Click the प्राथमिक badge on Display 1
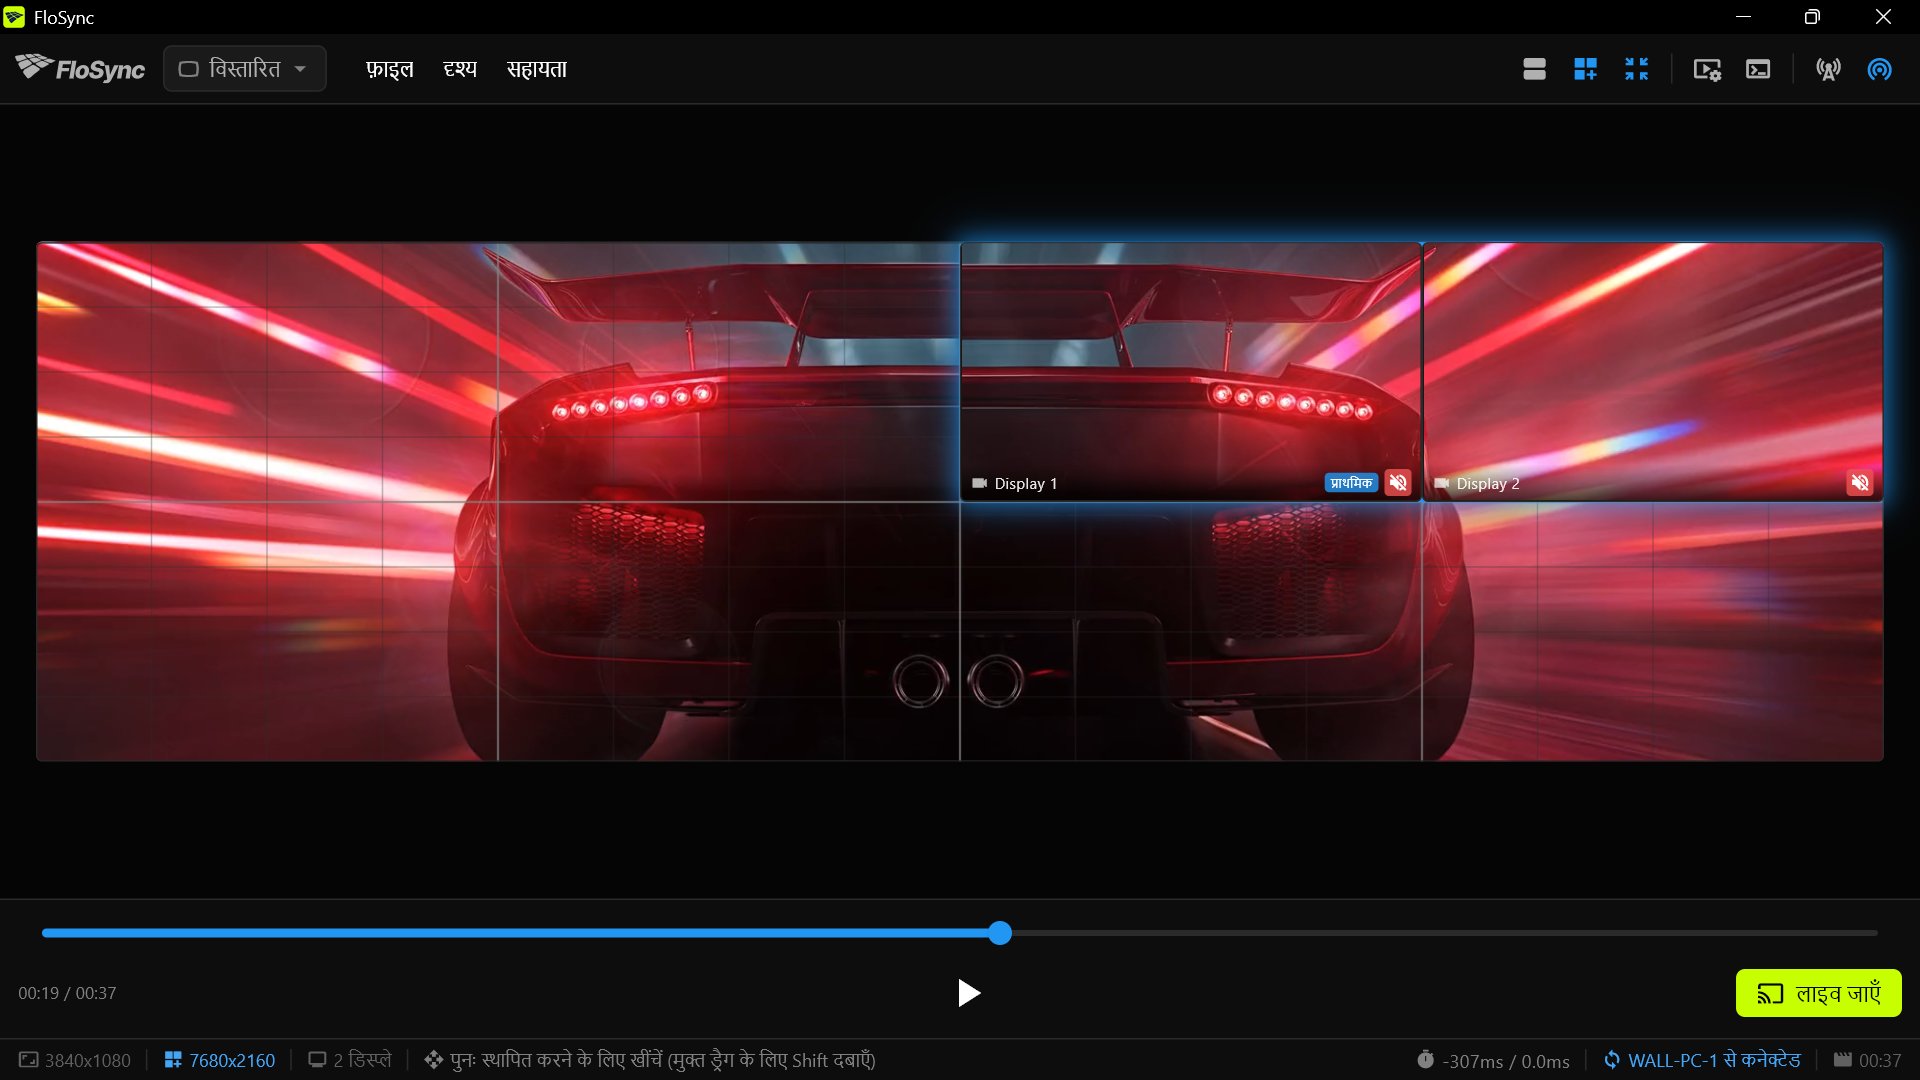This screenshot has height=1080, width=1920. click(1351, 483)
